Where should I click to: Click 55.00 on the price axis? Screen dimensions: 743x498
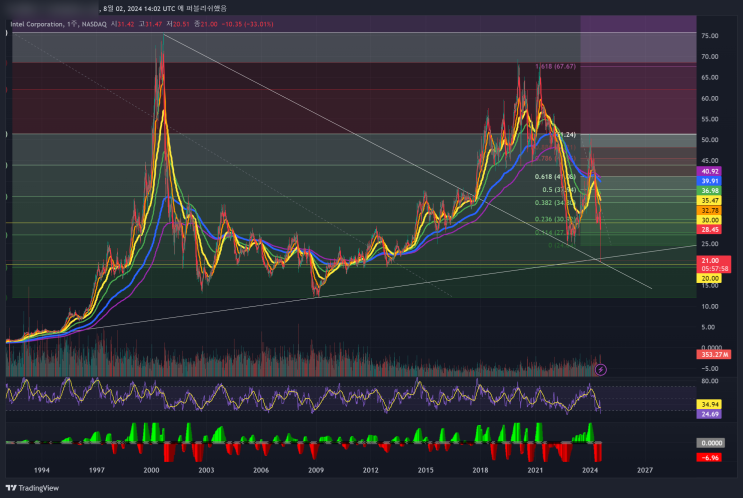click(x=709, y=119)
